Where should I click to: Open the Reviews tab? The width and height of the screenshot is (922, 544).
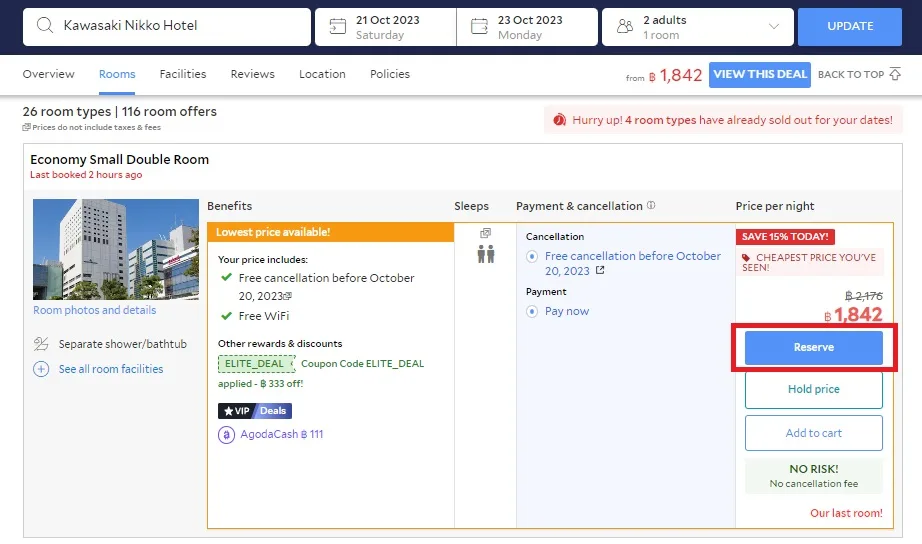pyautogui.click(x=252, y=74)
